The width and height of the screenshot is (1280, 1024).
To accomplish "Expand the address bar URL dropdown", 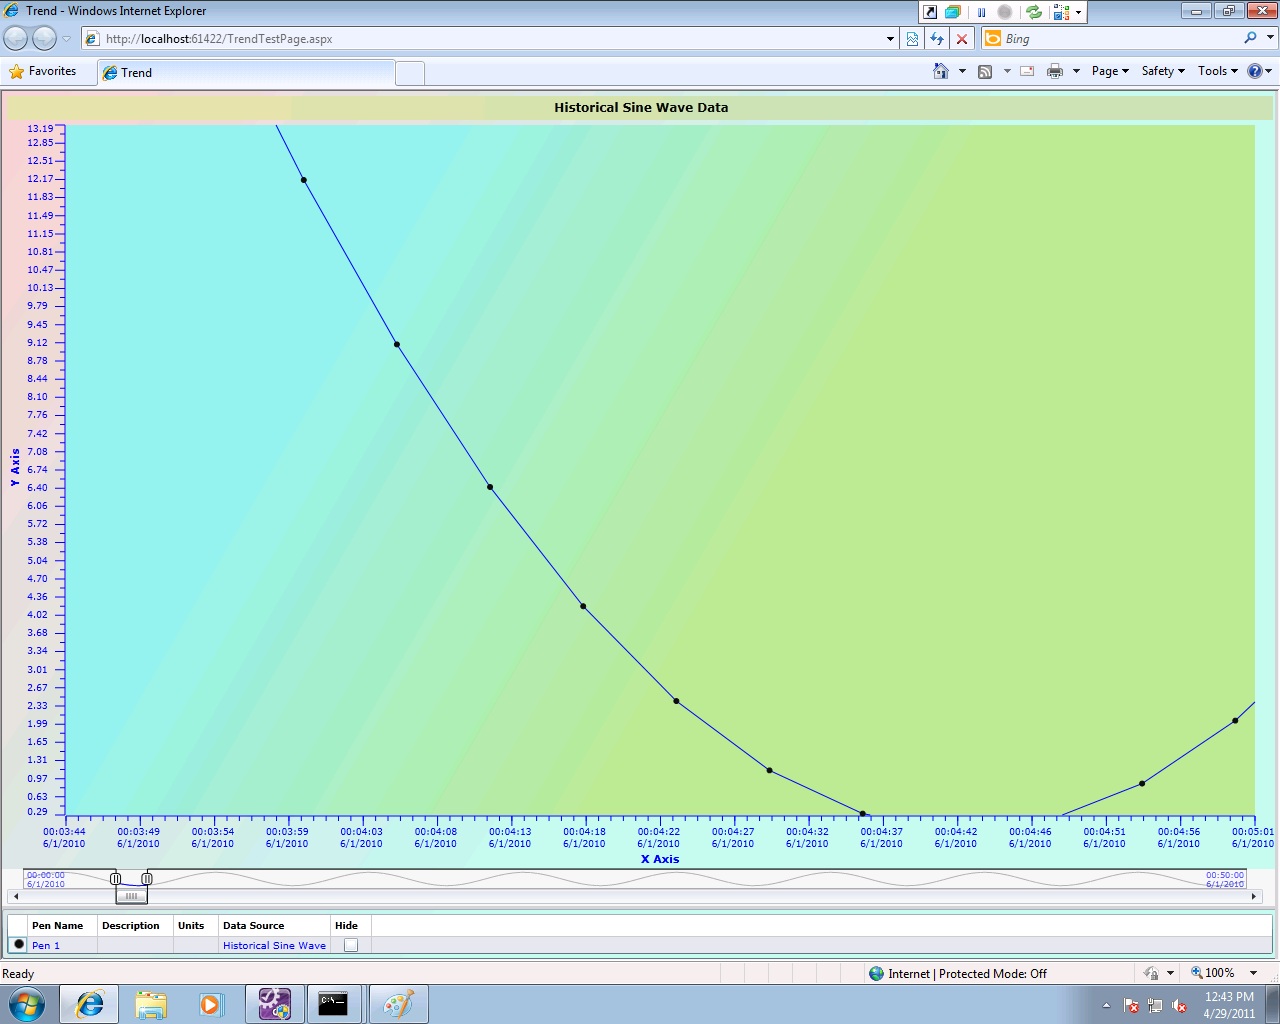I will [890, 39].
